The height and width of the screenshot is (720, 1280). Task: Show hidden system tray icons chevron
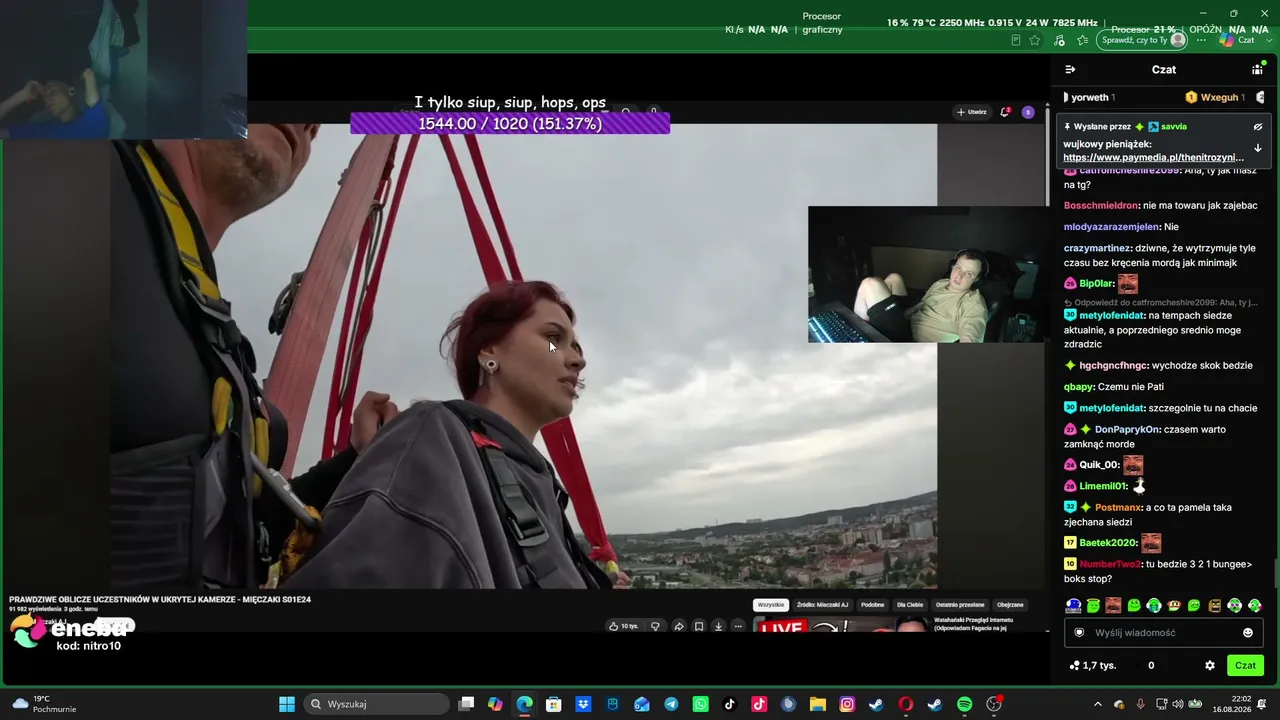coord(1097,704)
